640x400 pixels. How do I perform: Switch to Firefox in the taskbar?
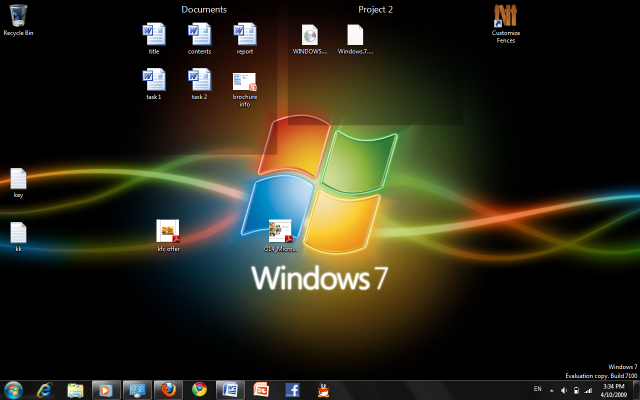(x=168, y=390)
